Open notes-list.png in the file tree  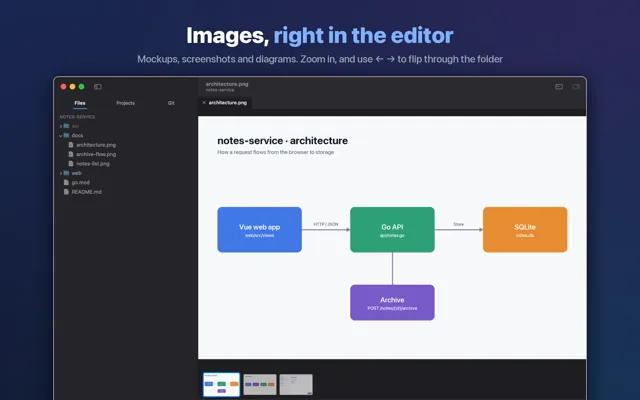pyautogui.click(x=93, y=164)
